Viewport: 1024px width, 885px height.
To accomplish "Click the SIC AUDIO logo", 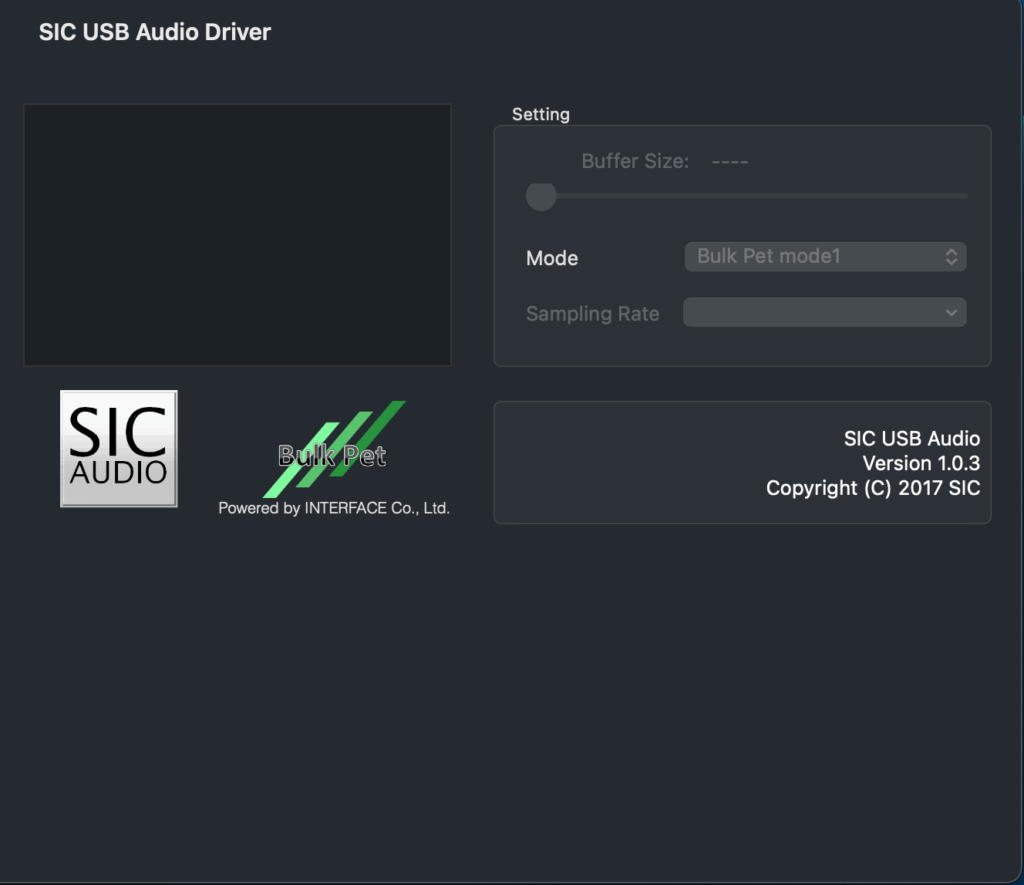I will coord(118,448).
